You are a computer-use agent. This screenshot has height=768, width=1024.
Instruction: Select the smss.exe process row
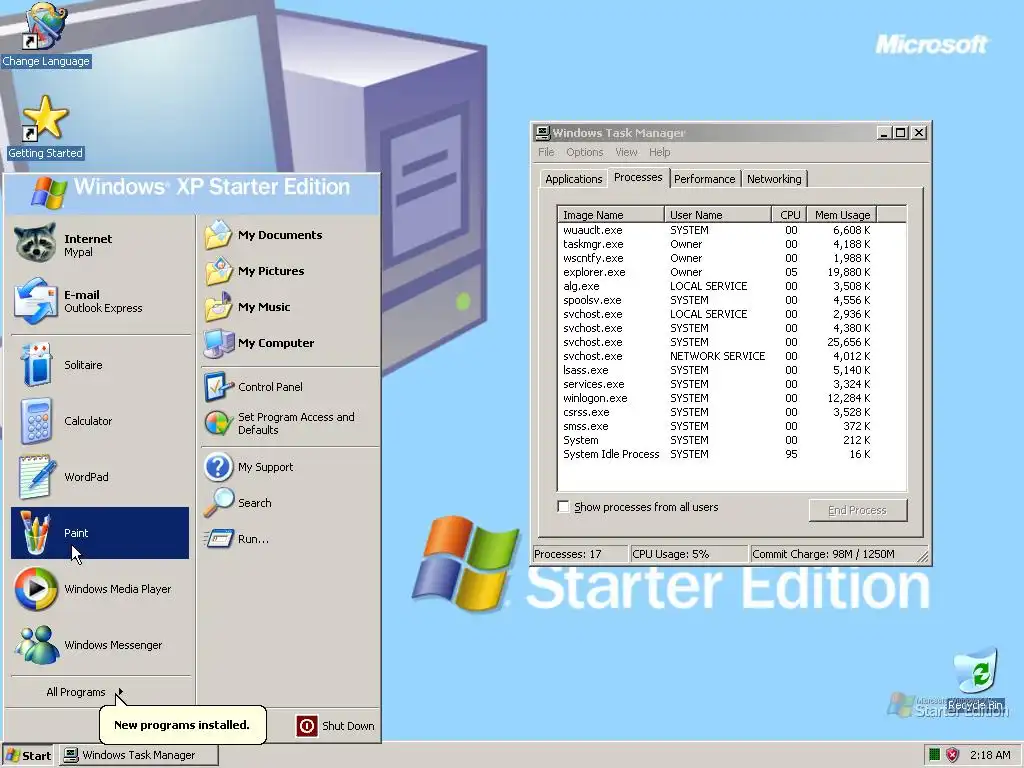pos(716,426)
